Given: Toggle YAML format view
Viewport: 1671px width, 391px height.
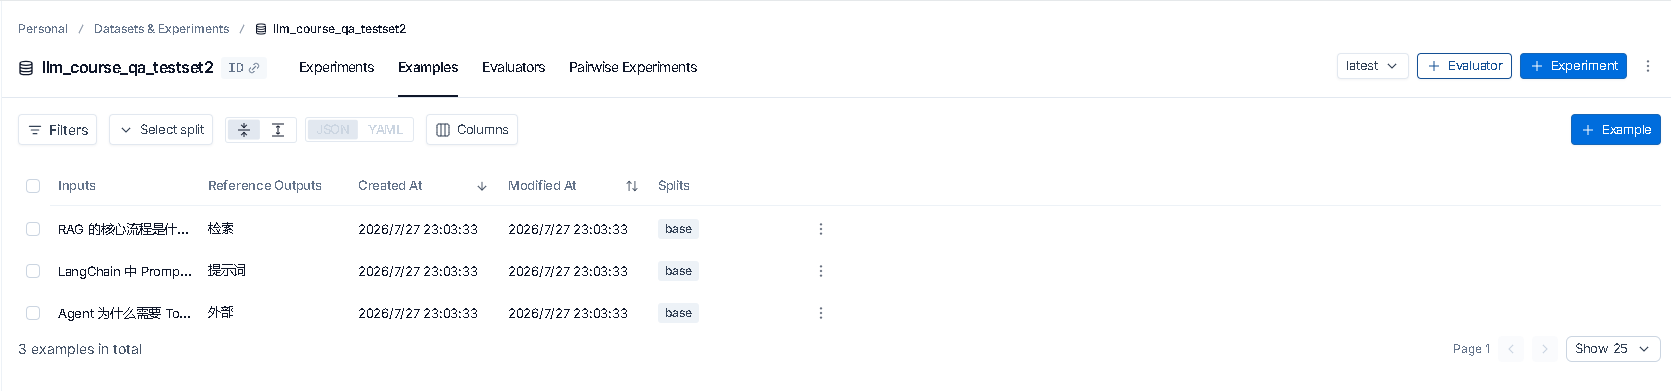Looking at the screenshot, I should [385, 130].
